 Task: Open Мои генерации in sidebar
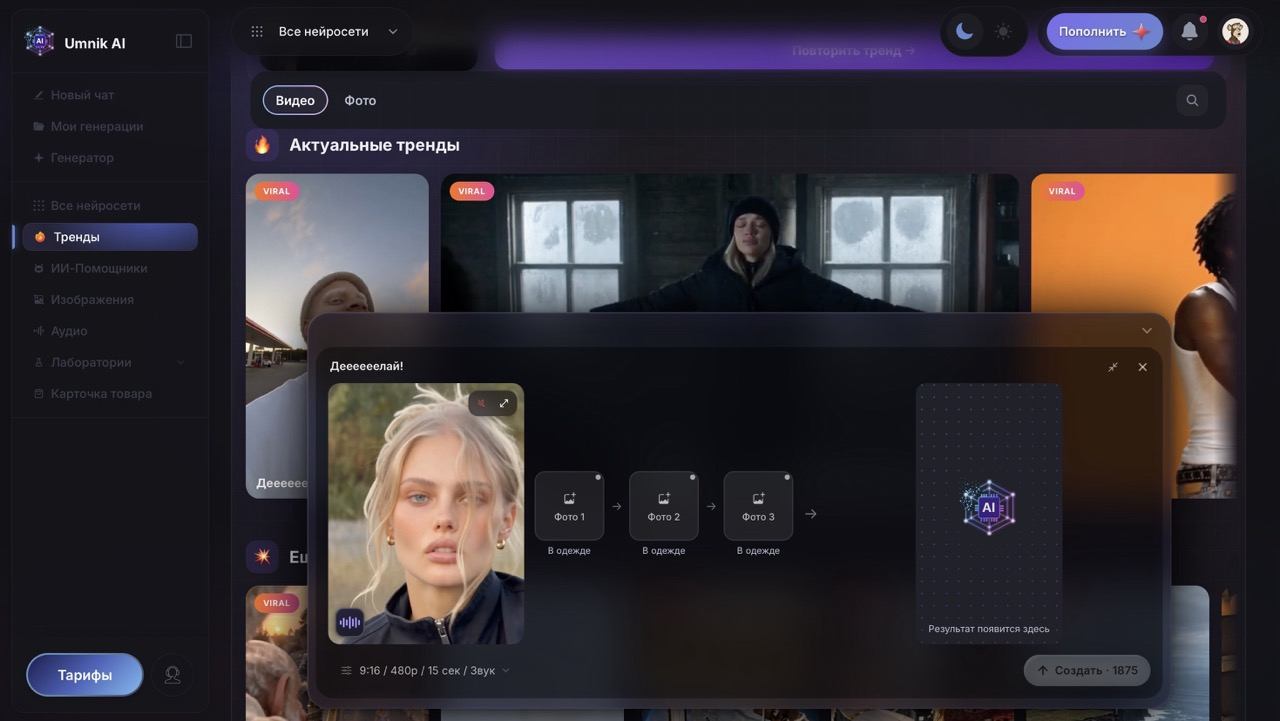click(x=110, y=126)
